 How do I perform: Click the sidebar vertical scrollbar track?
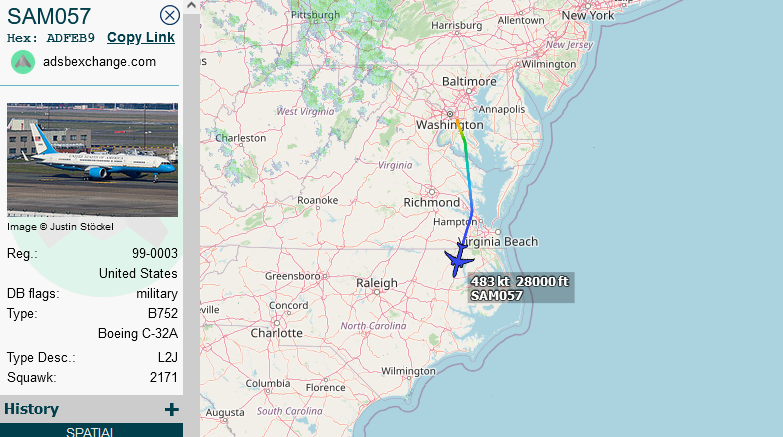191,225
